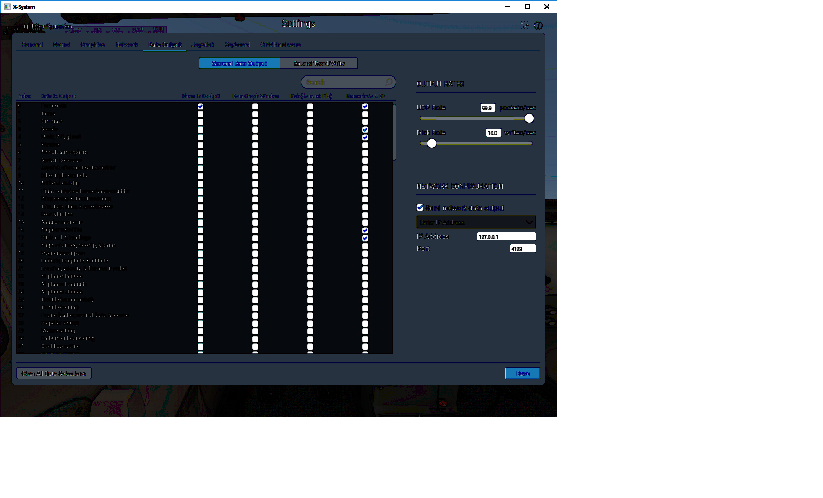Switch to the Graphics tab
823x498 pixels.
click(92, 45)
